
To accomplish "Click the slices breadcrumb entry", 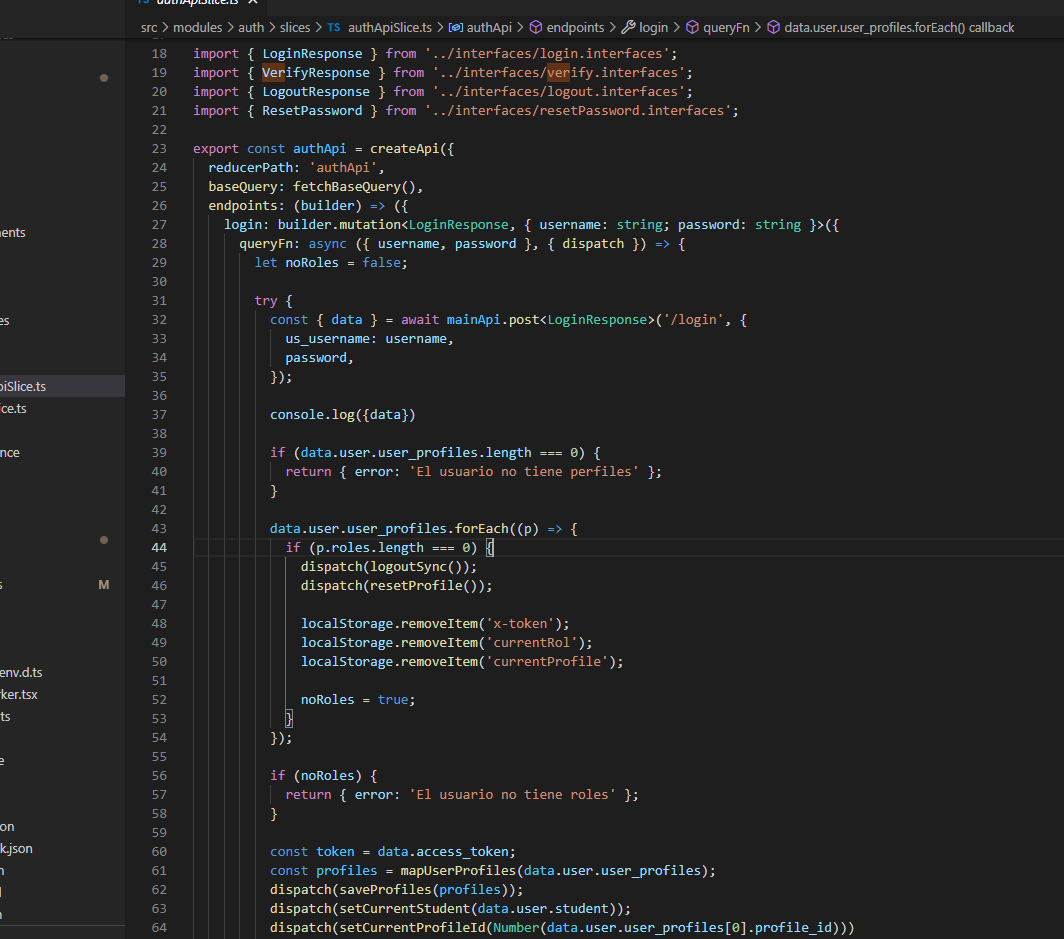I will (295, 27).
